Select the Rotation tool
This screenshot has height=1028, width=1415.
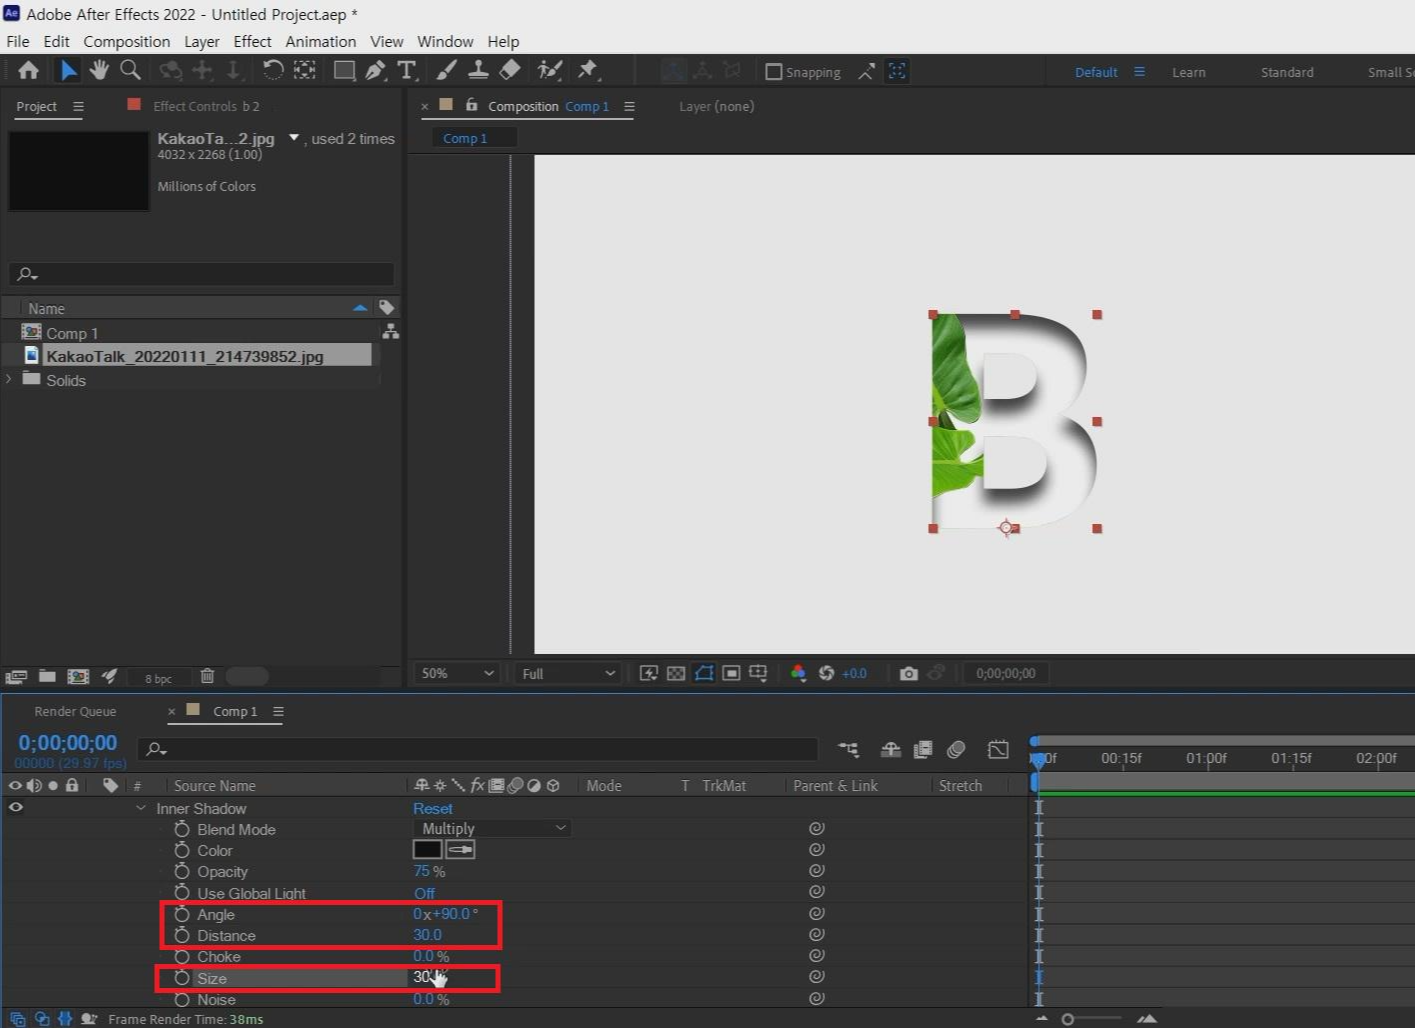coord(272,70)
